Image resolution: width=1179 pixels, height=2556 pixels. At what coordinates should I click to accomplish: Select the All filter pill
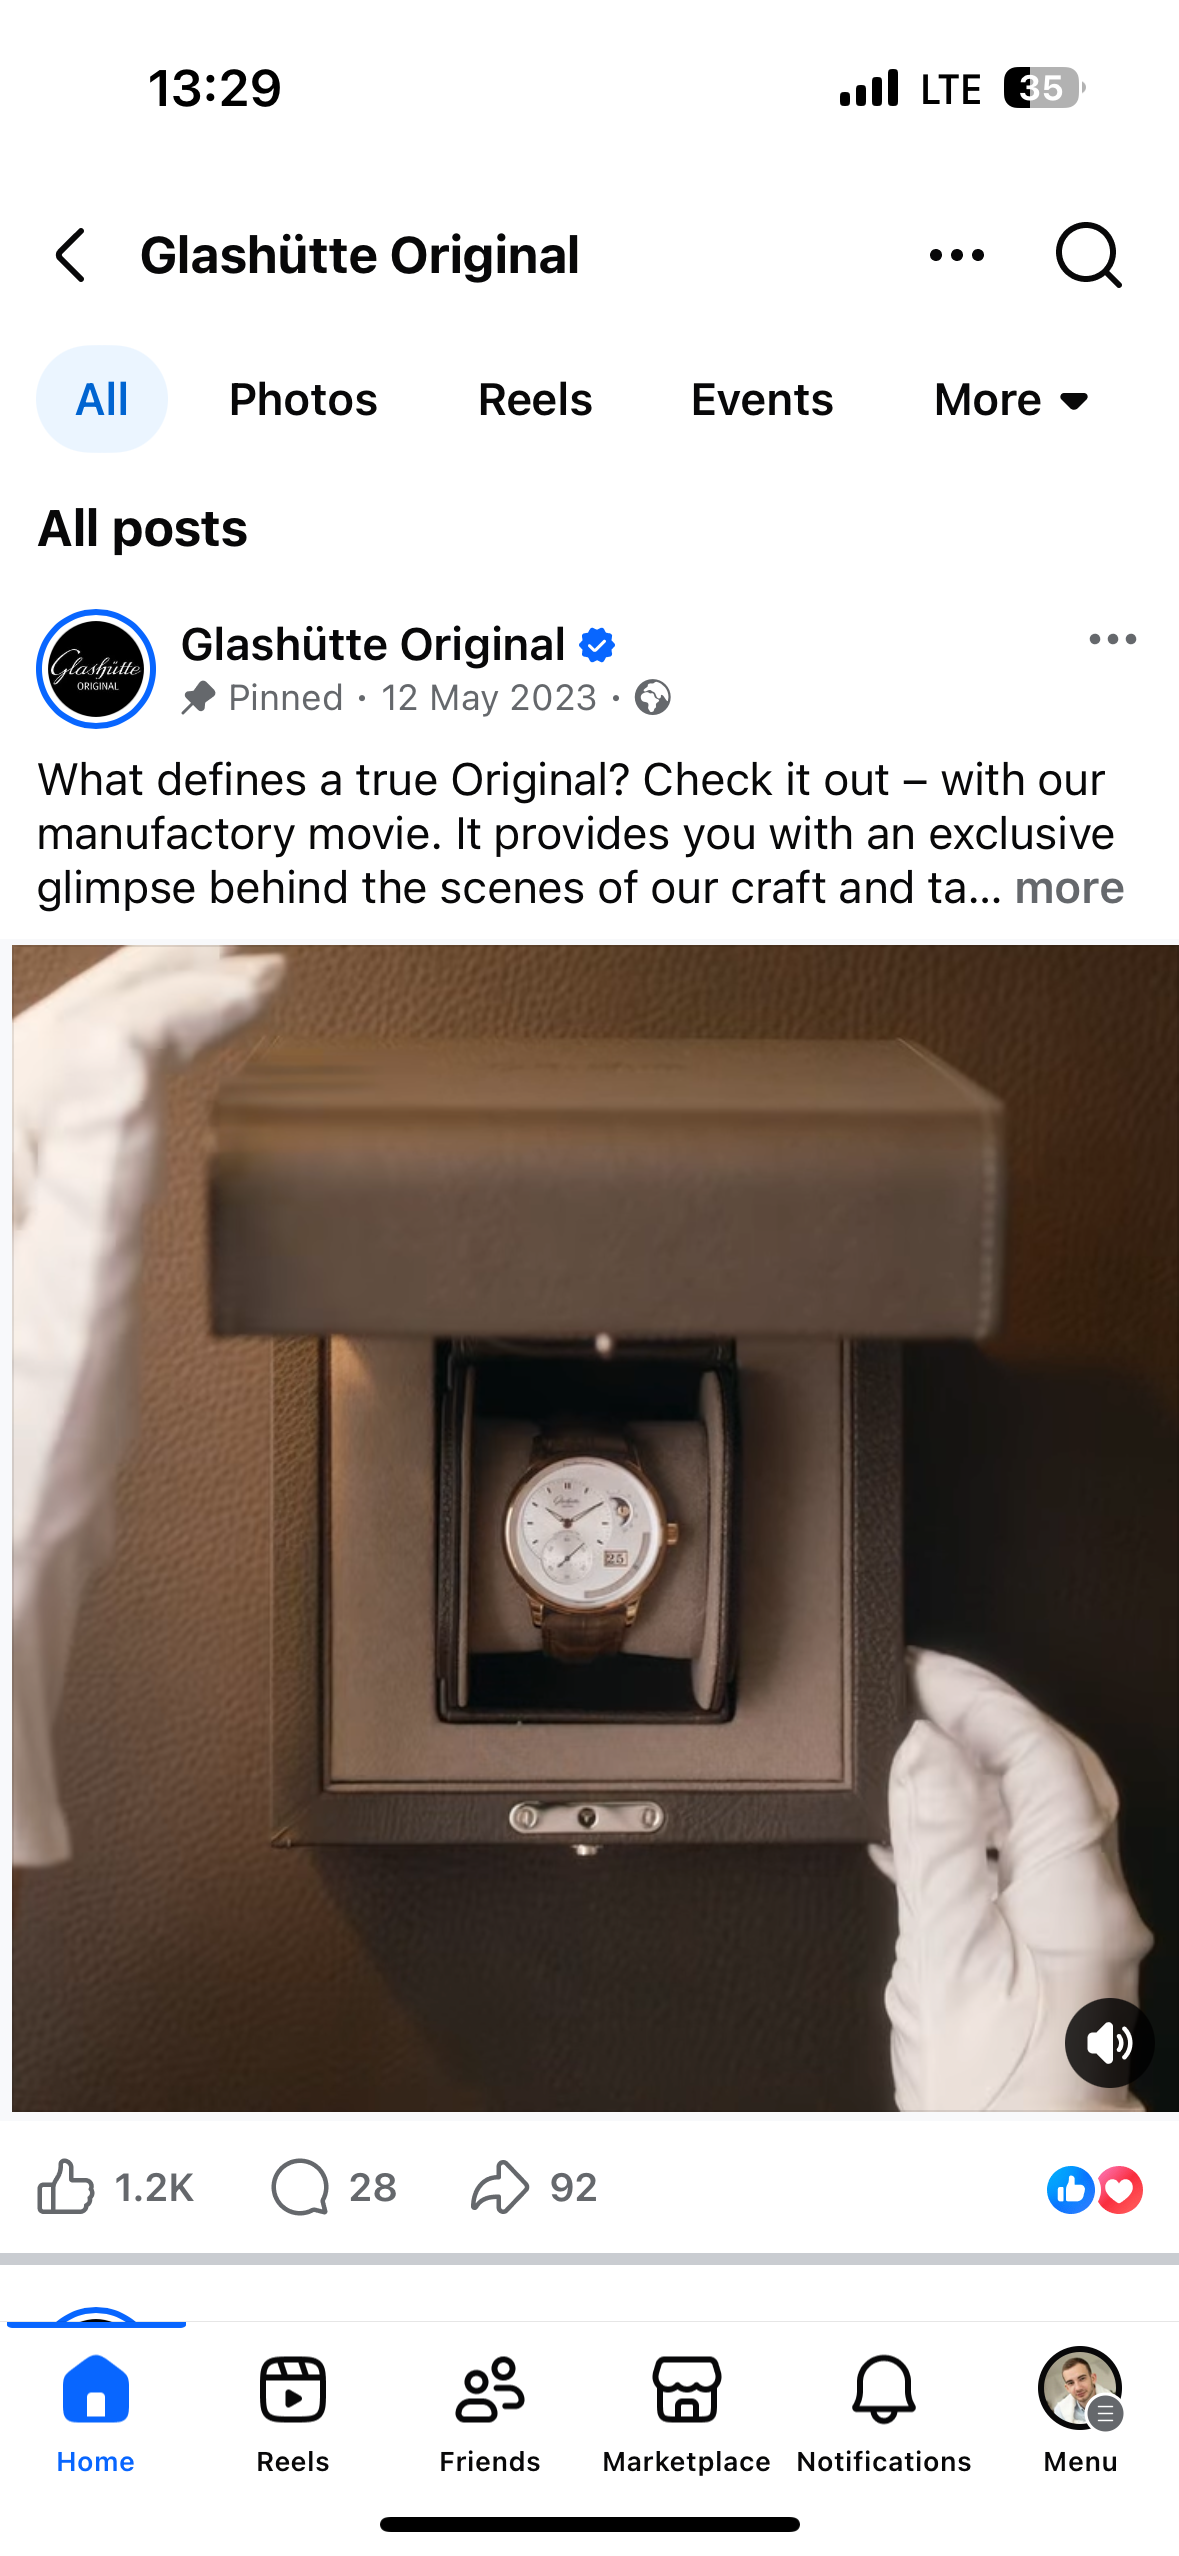coord(102,399)
